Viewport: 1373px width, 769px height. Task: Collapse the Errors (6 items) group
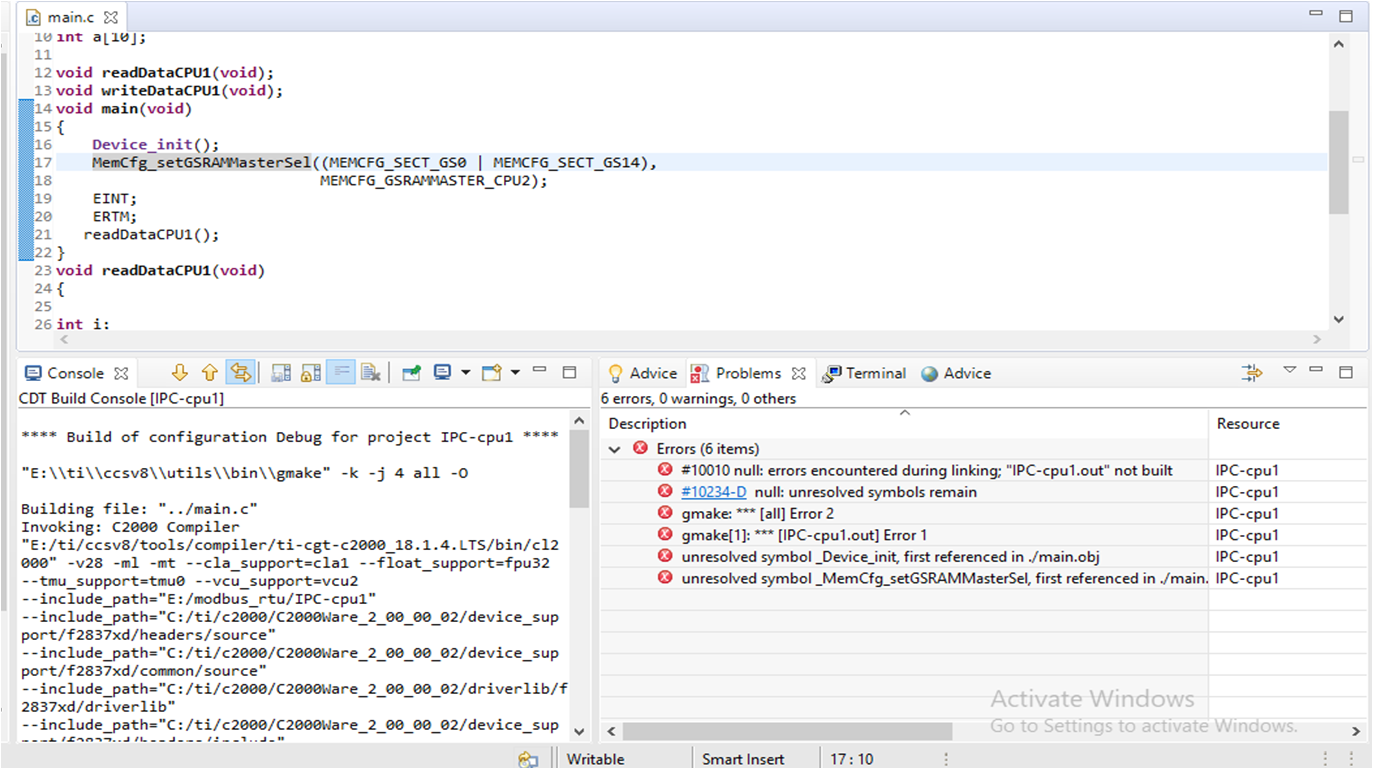tap(615, 449)
